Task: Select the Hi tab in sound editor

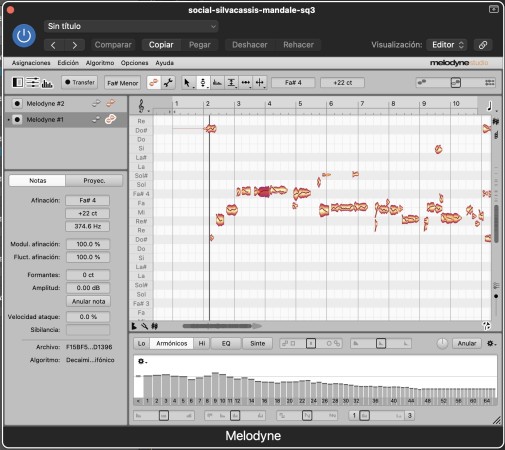Action: [x=202, y=343]
